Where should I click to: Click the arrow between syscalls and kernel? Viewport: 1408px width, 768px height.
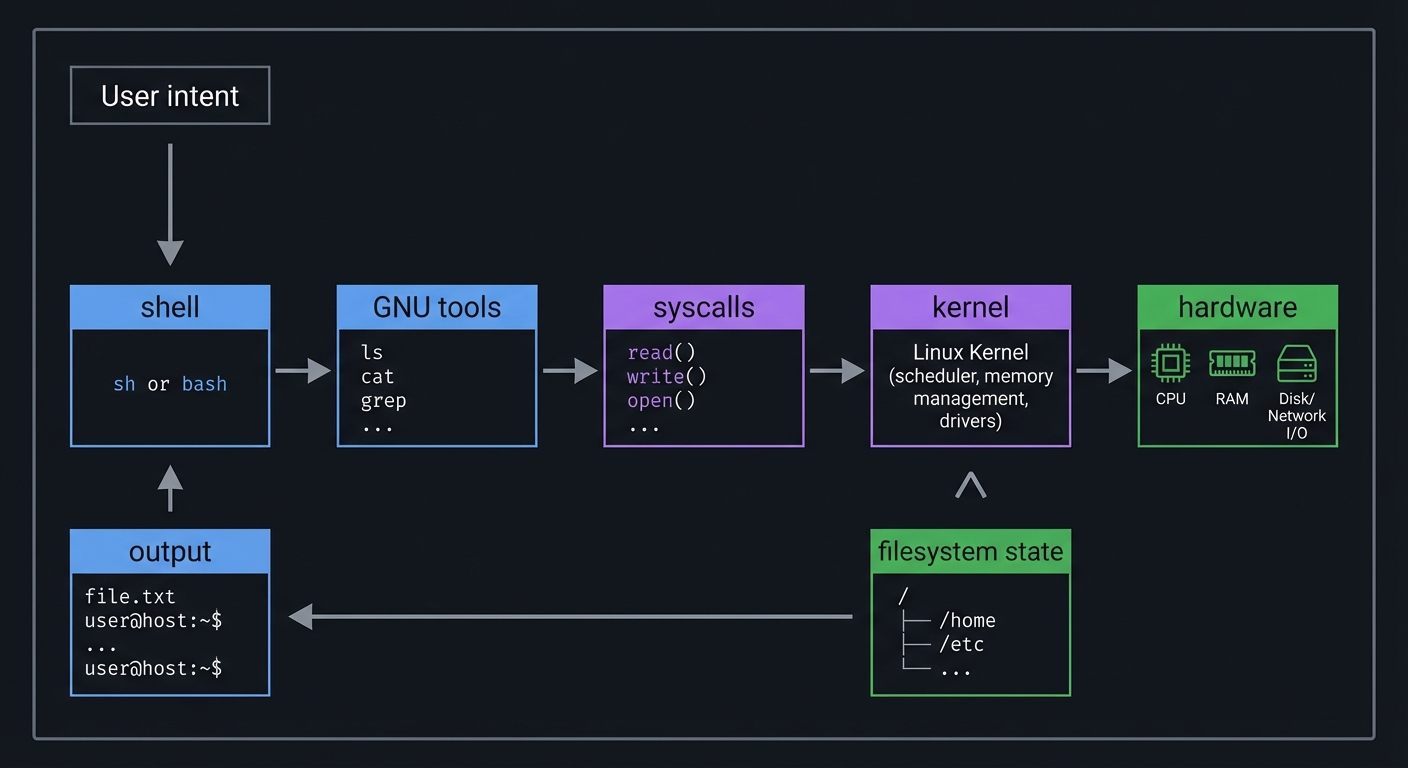(x=836, y=370)
